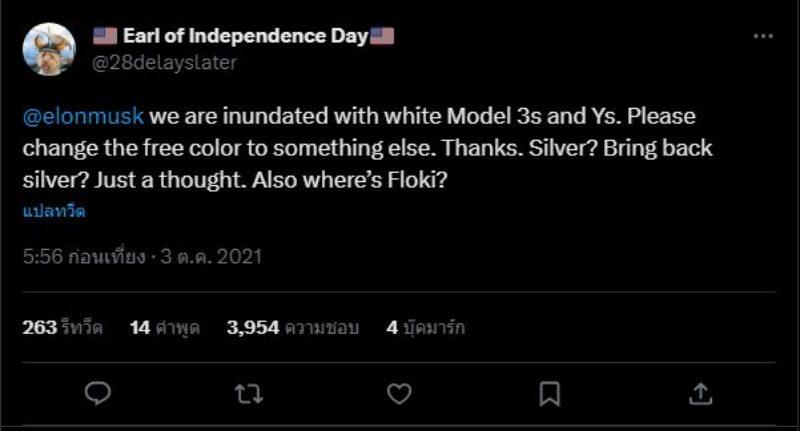View the 4 บุ๊คมาร์ก bookmarks count
Image resolution: width=800 pixels, height=431 pixels.
(425, 327)
